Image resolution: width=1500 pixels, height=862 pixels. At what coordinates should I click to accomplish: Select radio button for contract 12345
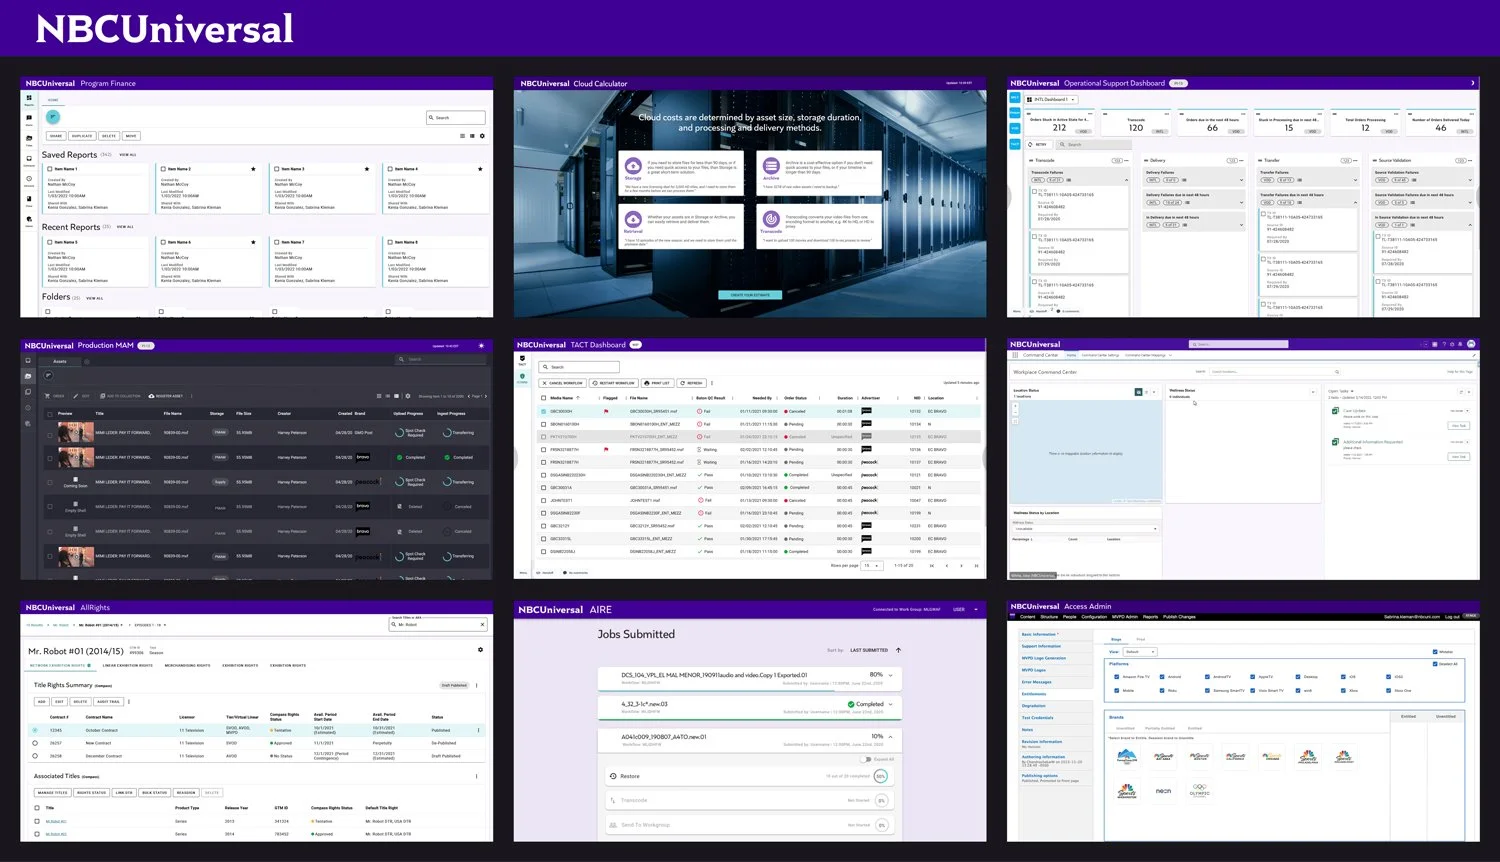pos(36,730)
